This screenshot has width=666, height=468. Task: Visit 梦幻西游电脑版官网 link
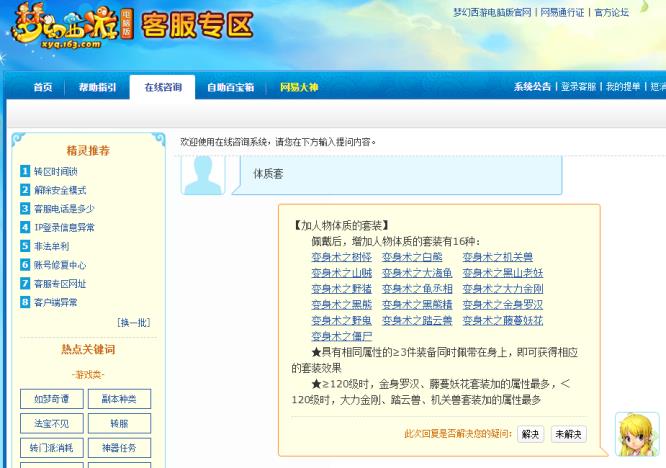pos(492,12)
